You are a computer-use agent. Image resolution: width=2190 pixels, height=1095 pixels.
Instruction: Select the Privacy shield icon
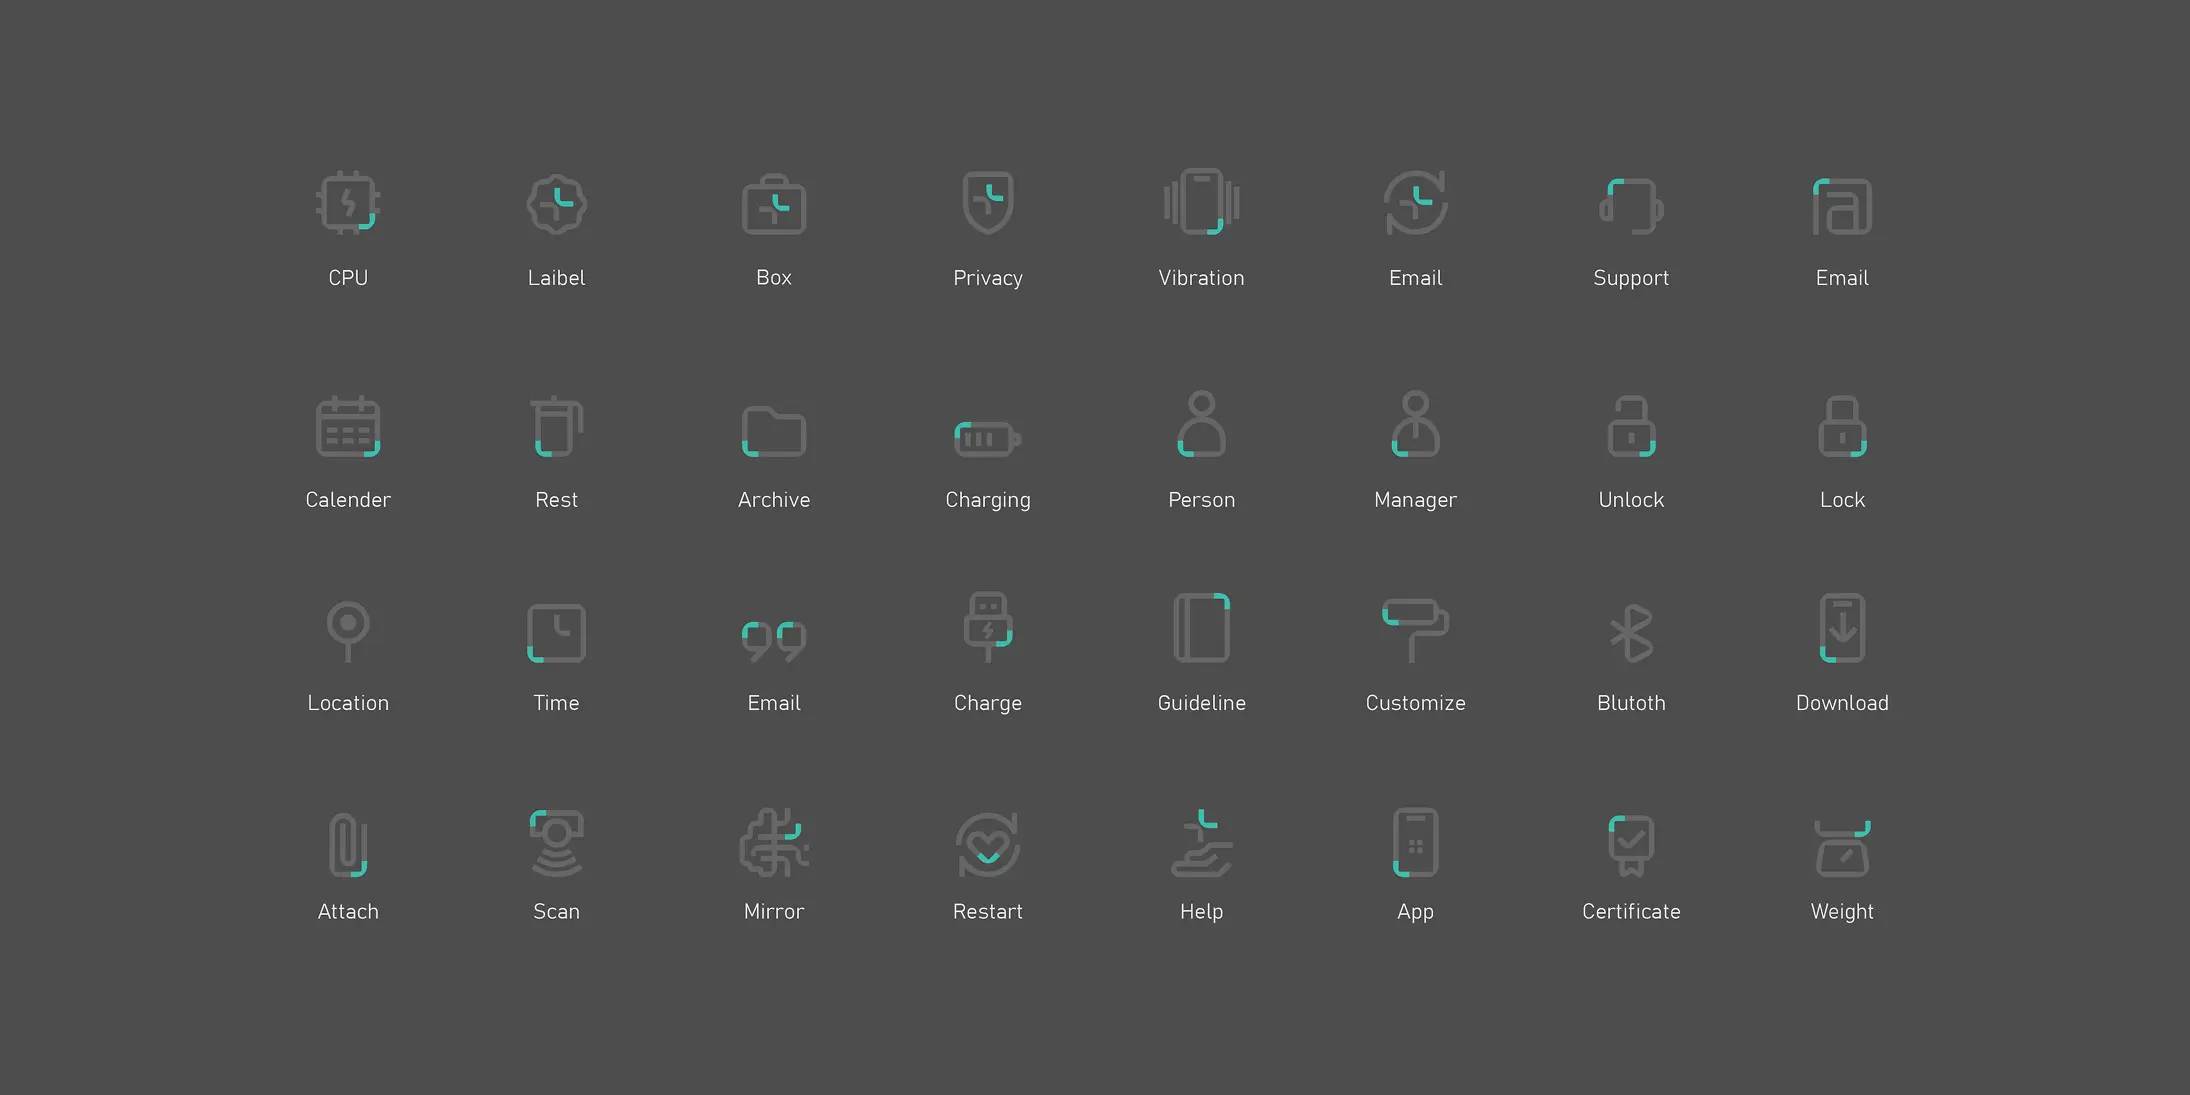point(987,202)
